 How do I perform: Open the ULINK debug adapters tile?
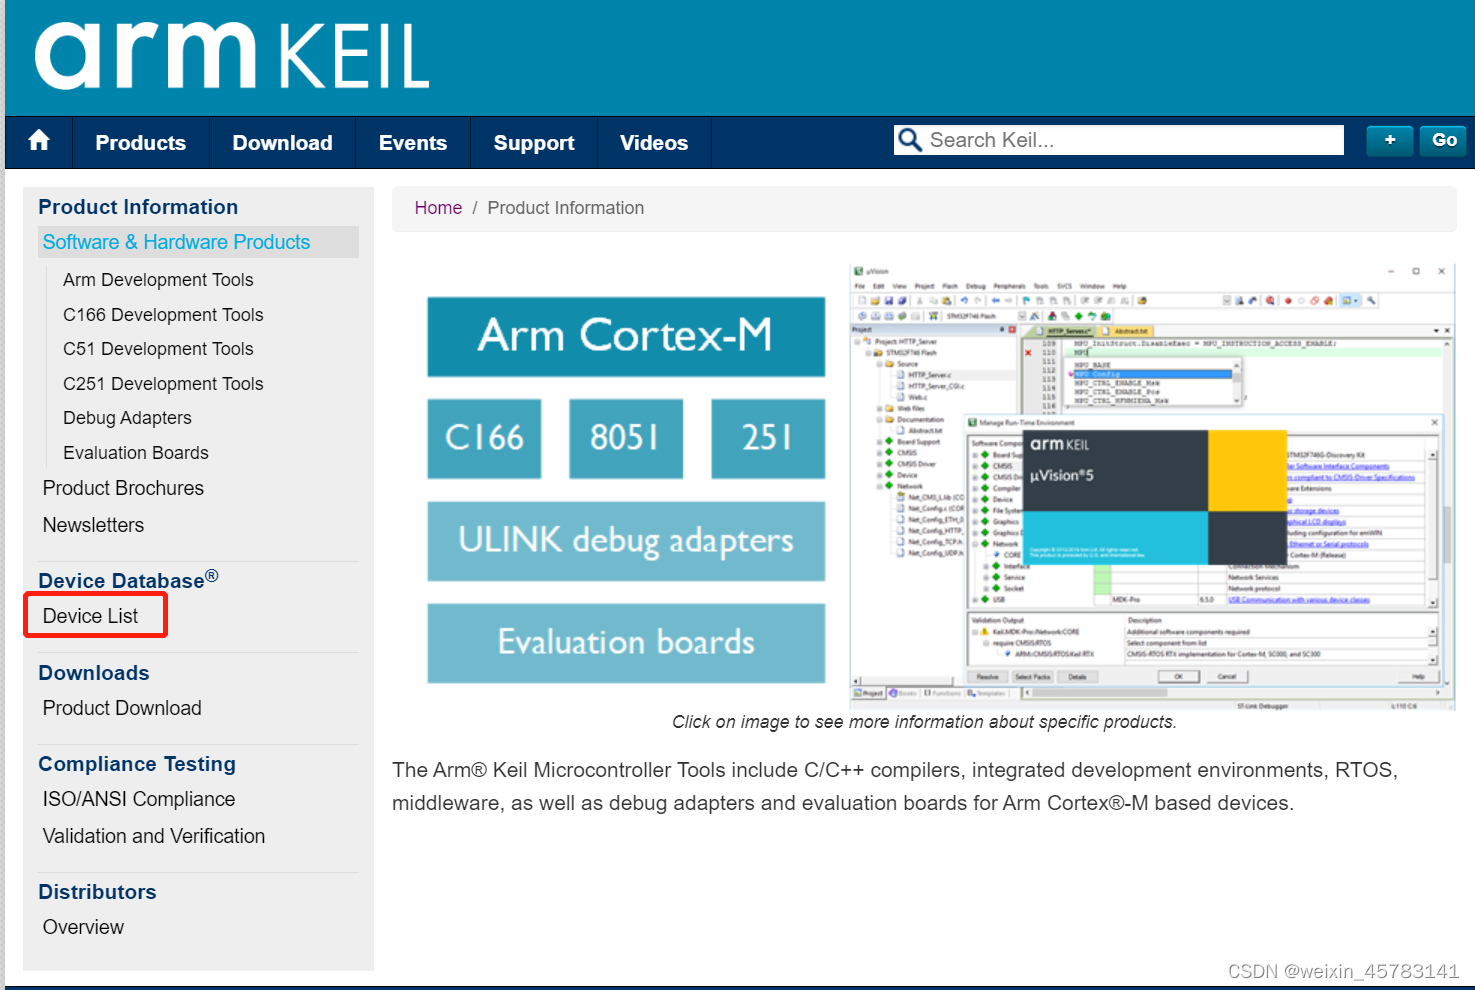pyautogui.click(x=625, y=541)
